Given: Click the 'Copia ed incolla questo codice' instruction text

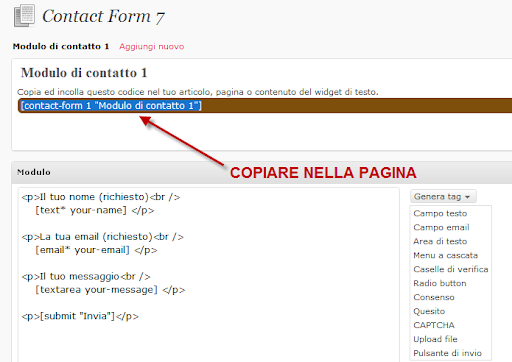Looking at the screenshot, I should click(198, 92).
